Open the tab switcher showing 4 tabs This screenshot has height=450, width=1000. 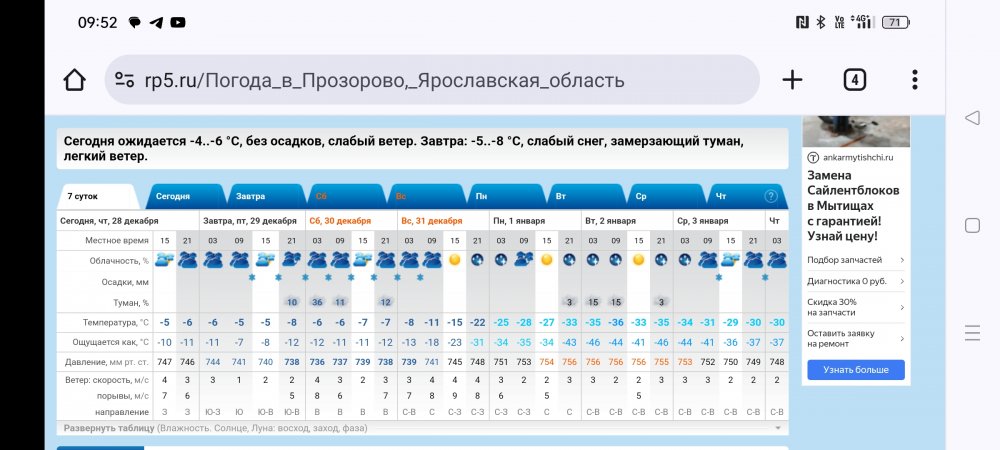(x=854, y=80)
